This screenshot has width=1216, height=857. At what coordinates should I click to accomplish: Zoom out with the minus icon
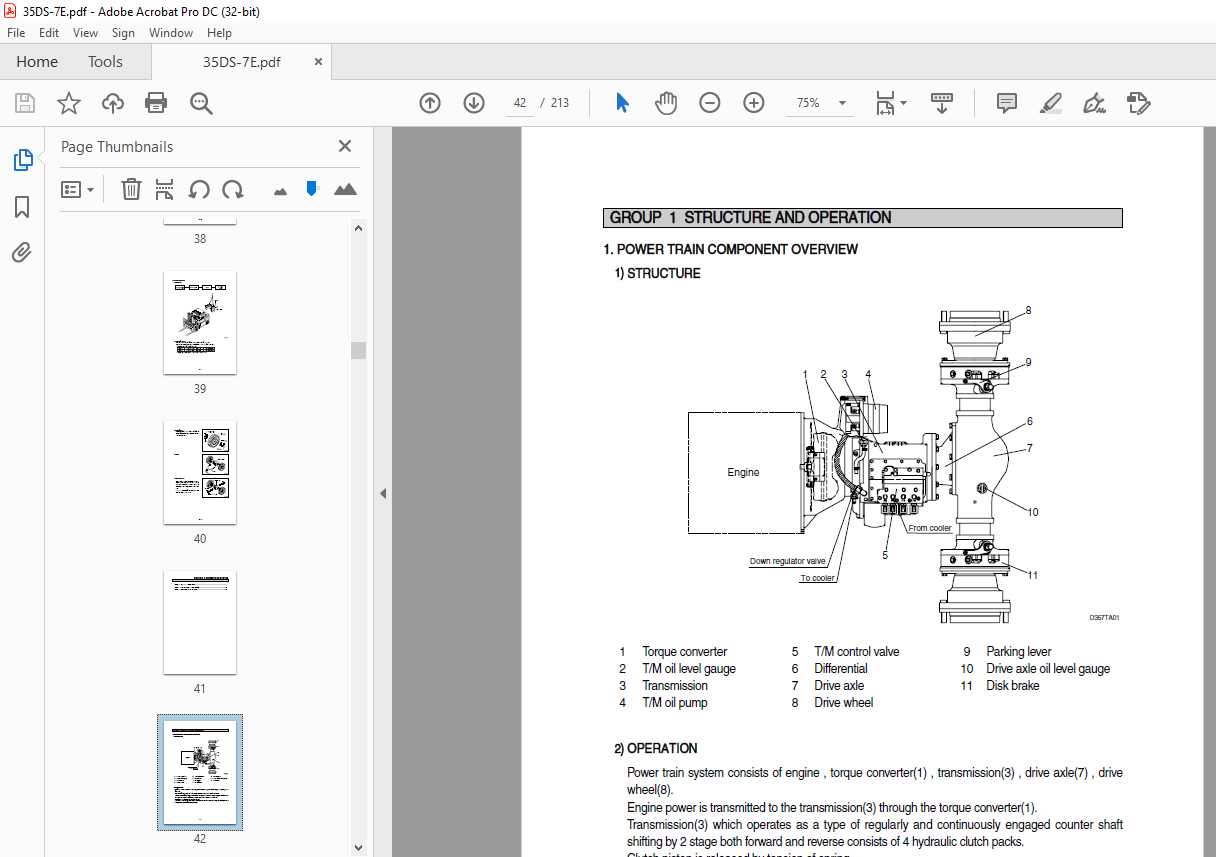710,103
